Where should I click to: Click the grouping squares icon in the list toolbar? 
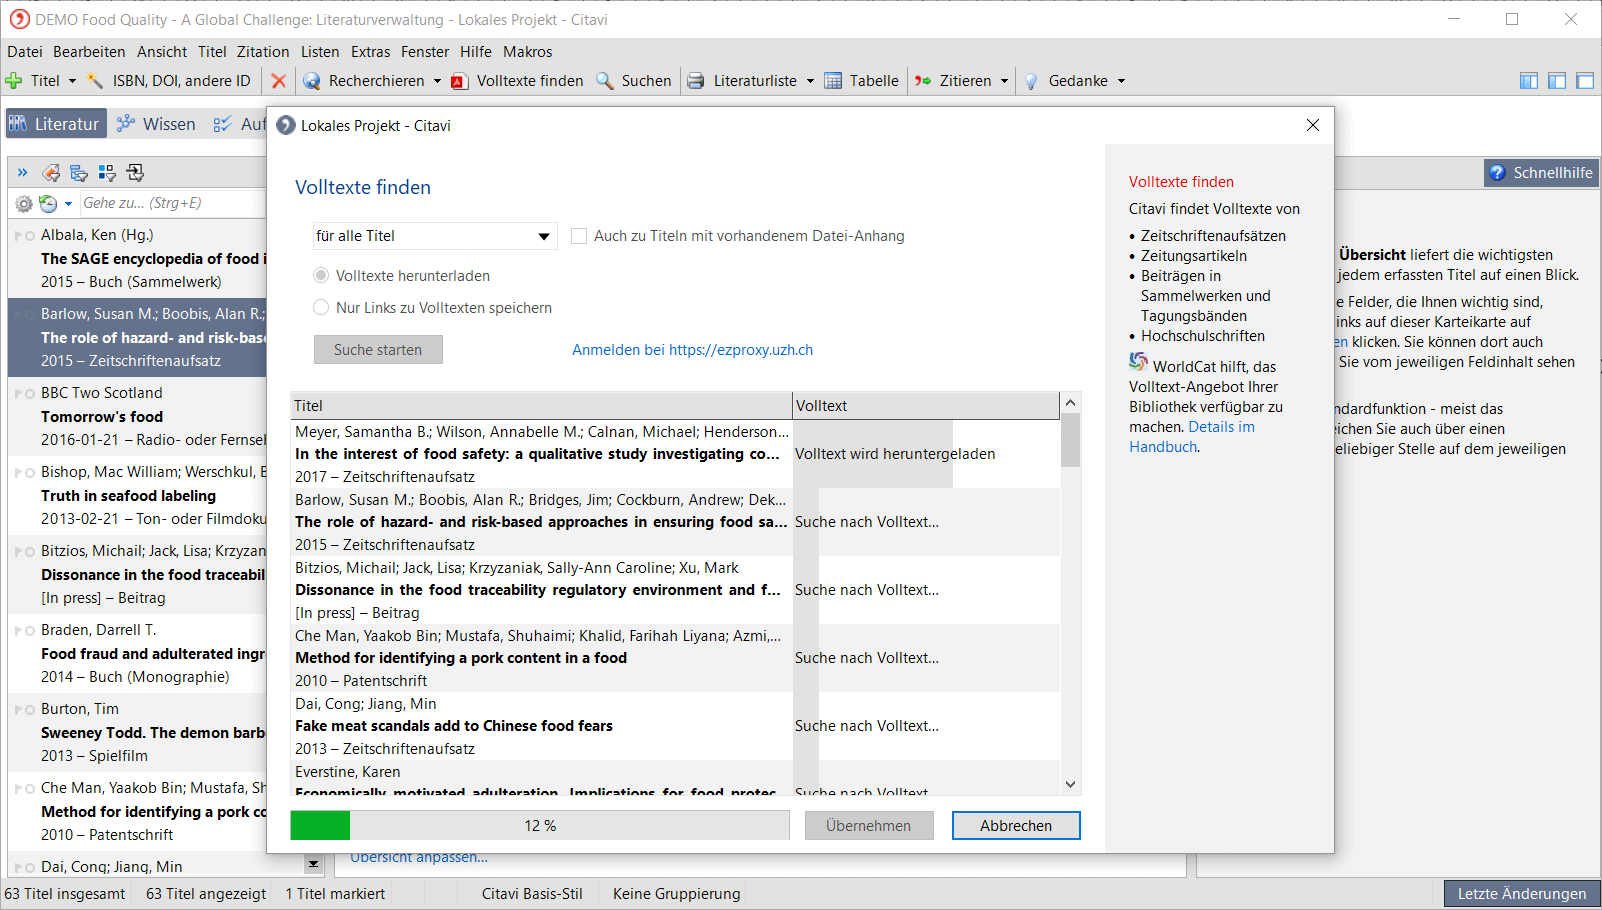point(107,173)
